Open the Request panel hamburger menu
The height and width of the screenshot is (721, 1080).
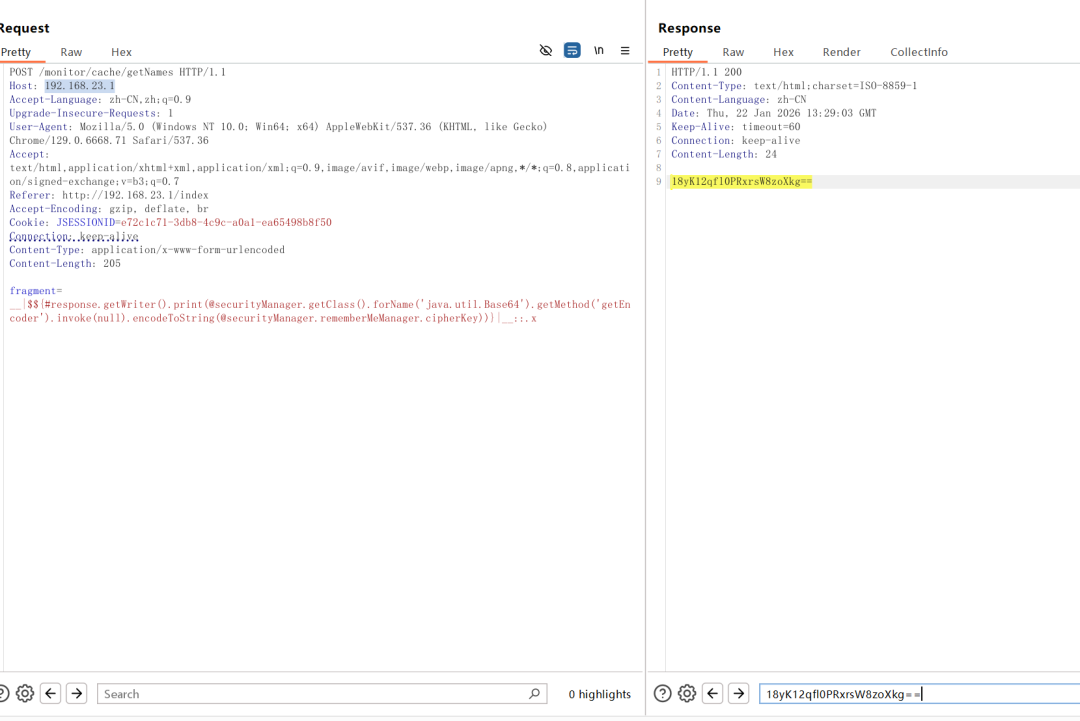coord(625,50)
